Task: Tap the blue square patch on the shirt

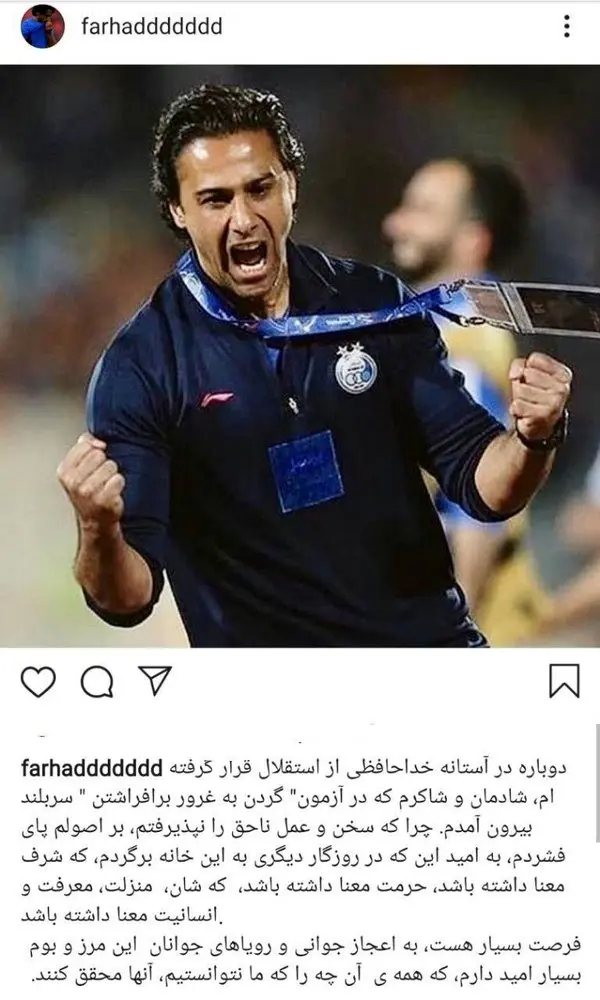Action: tap(306, 471)
